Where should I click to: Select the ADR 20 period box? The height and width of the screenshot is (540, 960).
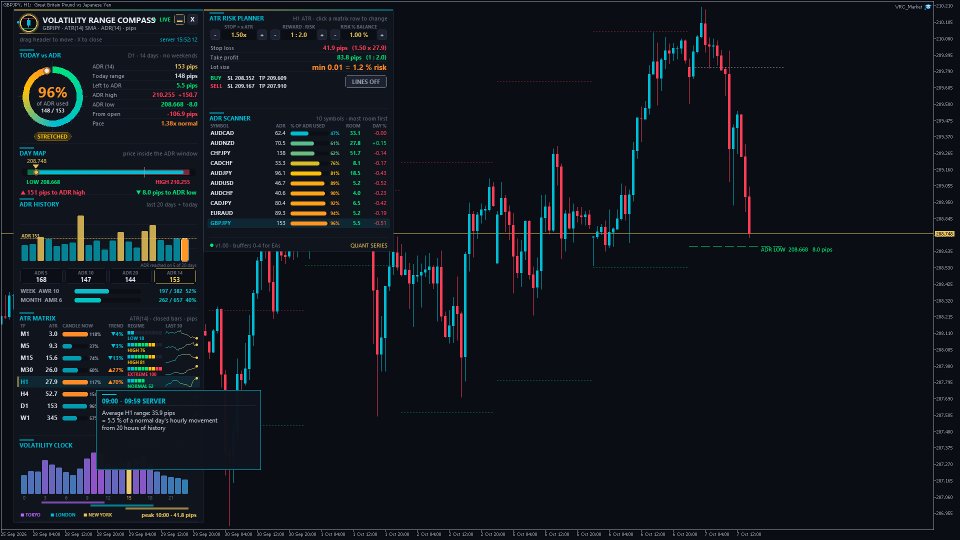point(130,277)
